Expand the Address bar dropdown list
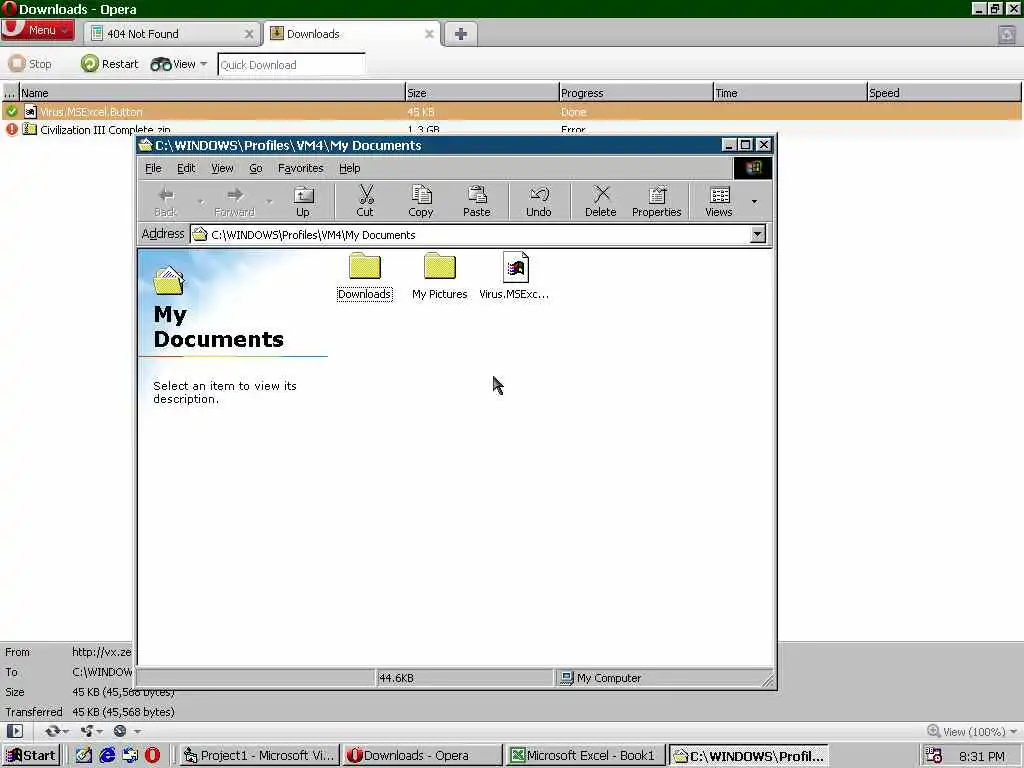Screen dimensions: 1024x768 click(x=758, y=234)
